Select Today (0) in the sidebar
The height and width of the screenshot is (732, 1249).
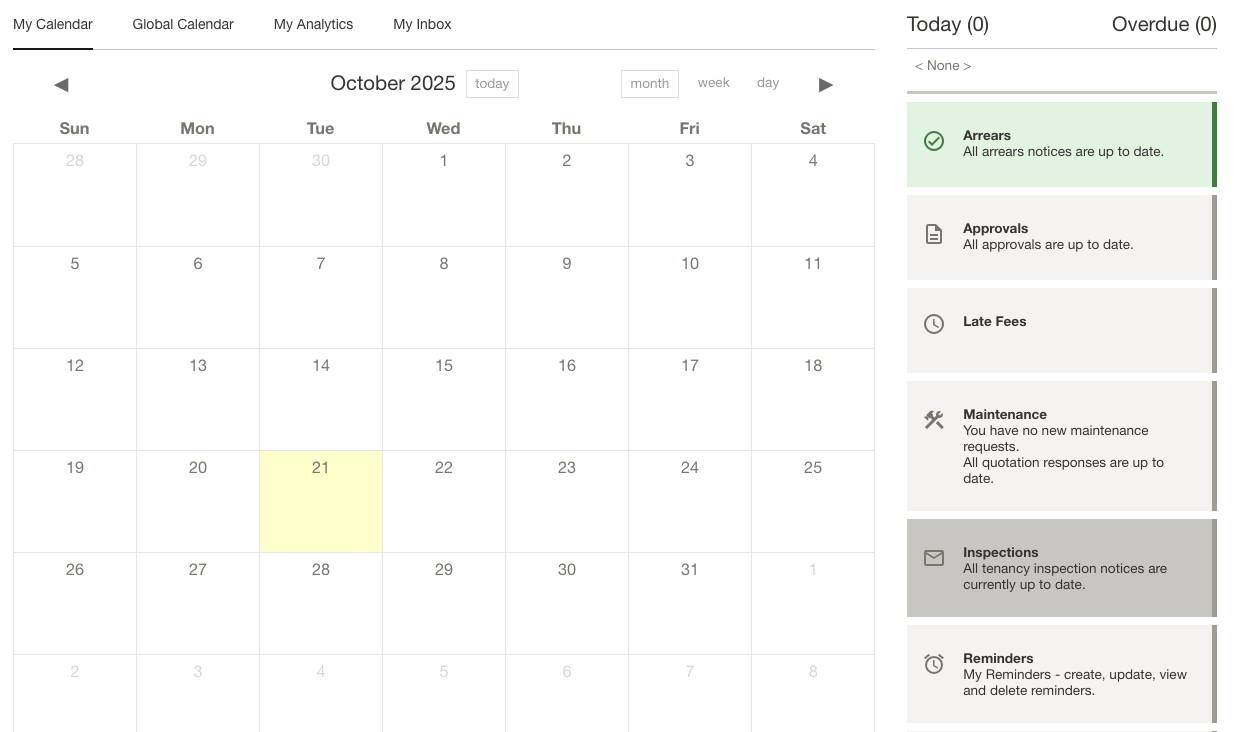pos(947,24)
